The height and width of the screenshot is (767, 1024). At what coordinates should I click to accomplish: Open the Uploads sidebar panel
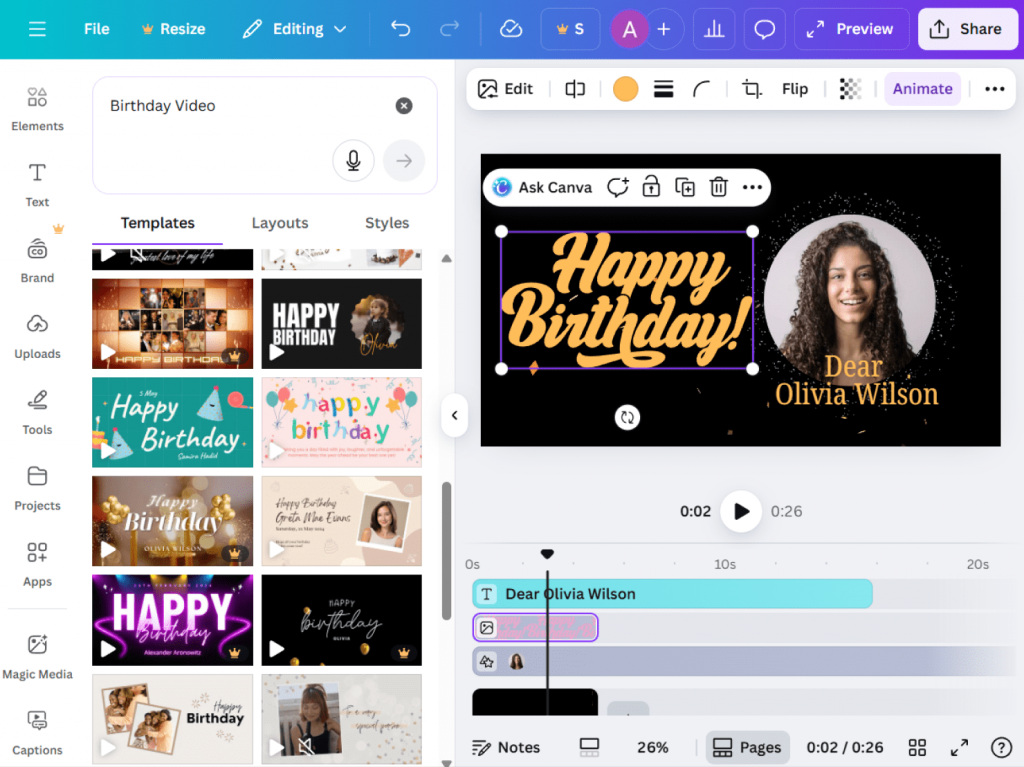37,336
